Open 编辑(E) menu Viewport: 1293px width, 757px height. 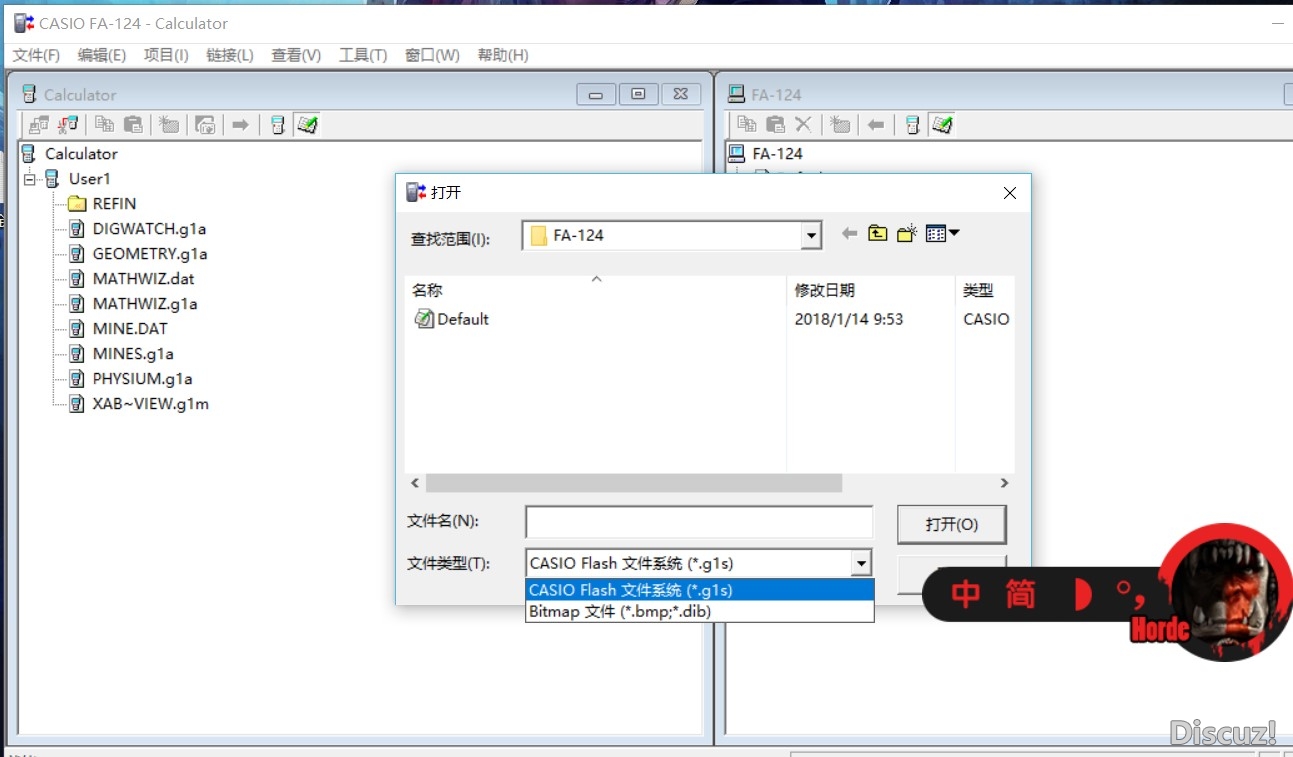click(102, 55)
